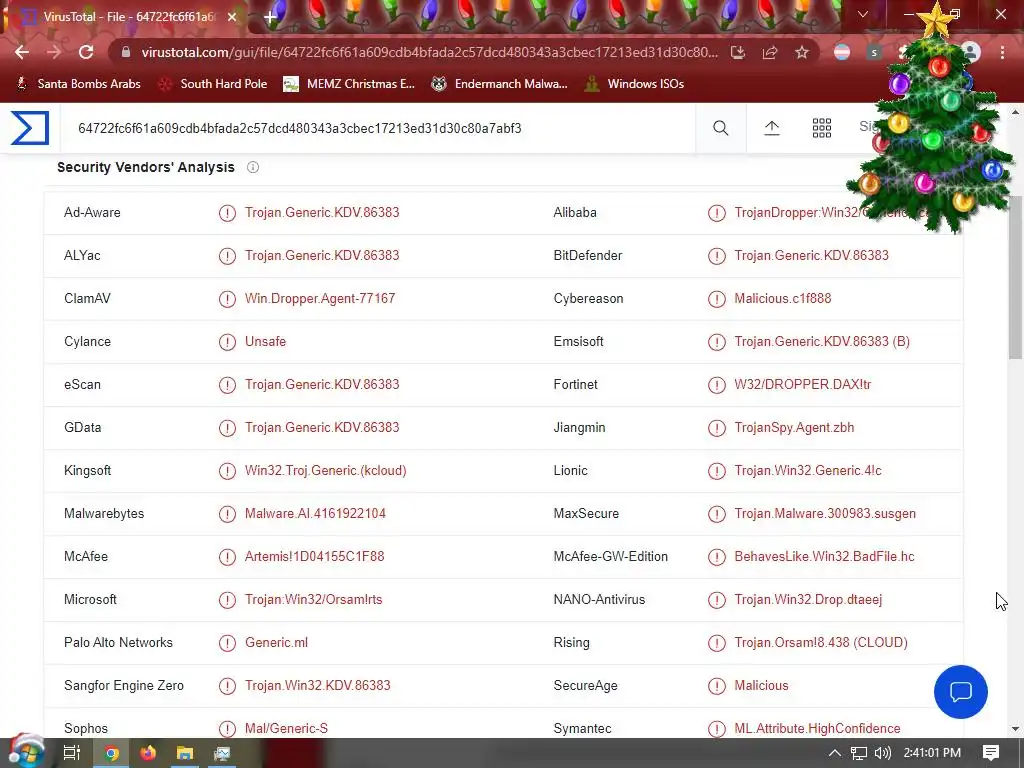Click the share page icon
The width and height of the screenshot is (1024, 768).
770,52
